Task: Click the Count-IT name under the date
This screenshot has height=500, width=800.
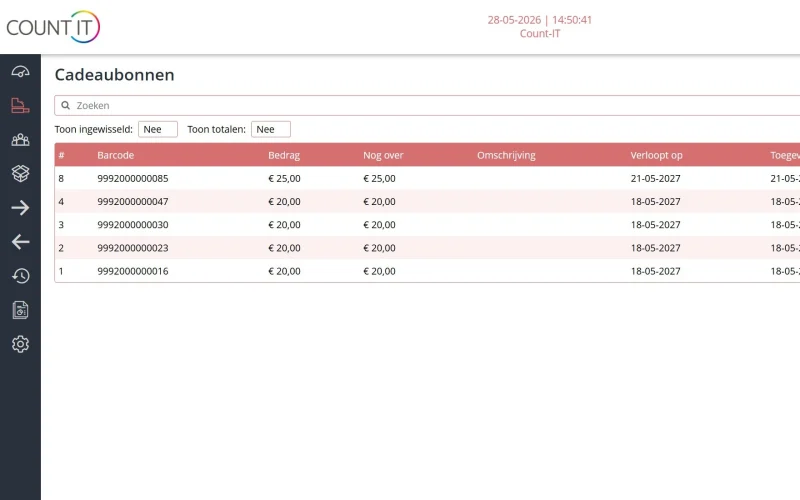Action: 540,34
